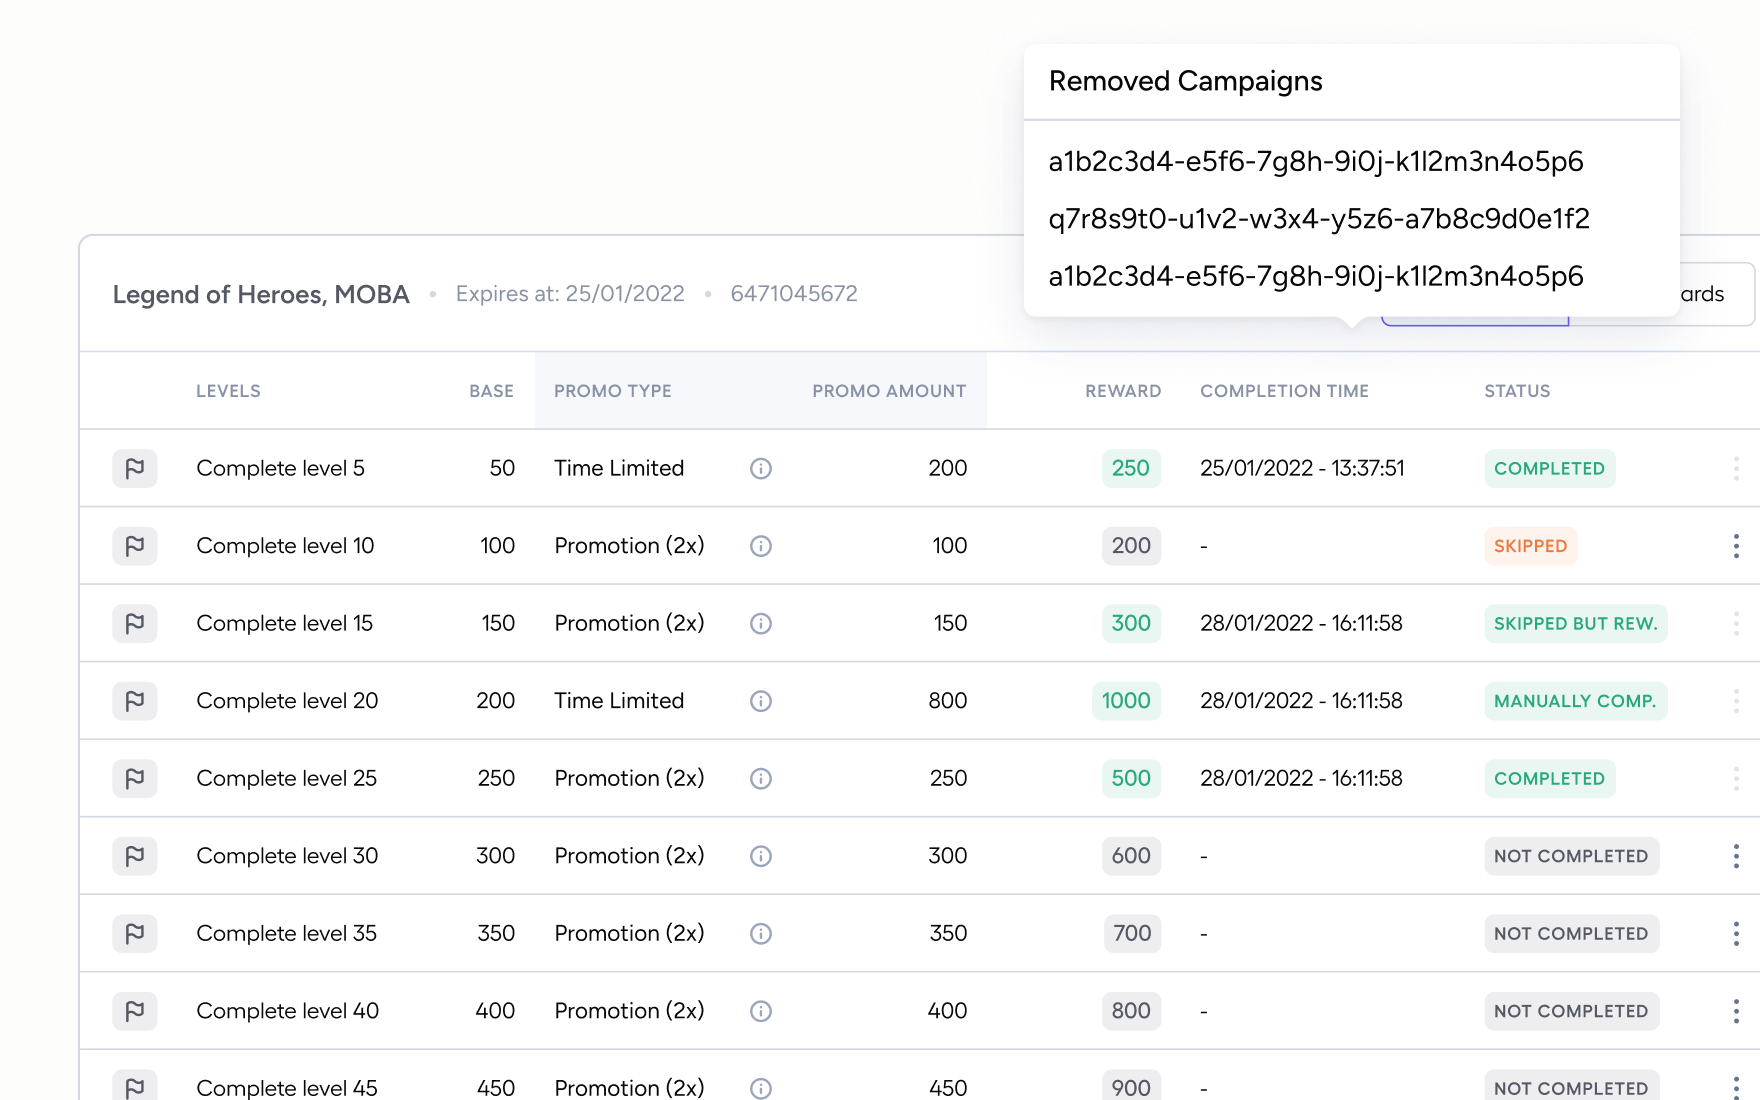Viewport: 1760px width, 1100px height.
Task: Click the REWARD column header
Action: pyautogui.click(x=1123, y=391)
